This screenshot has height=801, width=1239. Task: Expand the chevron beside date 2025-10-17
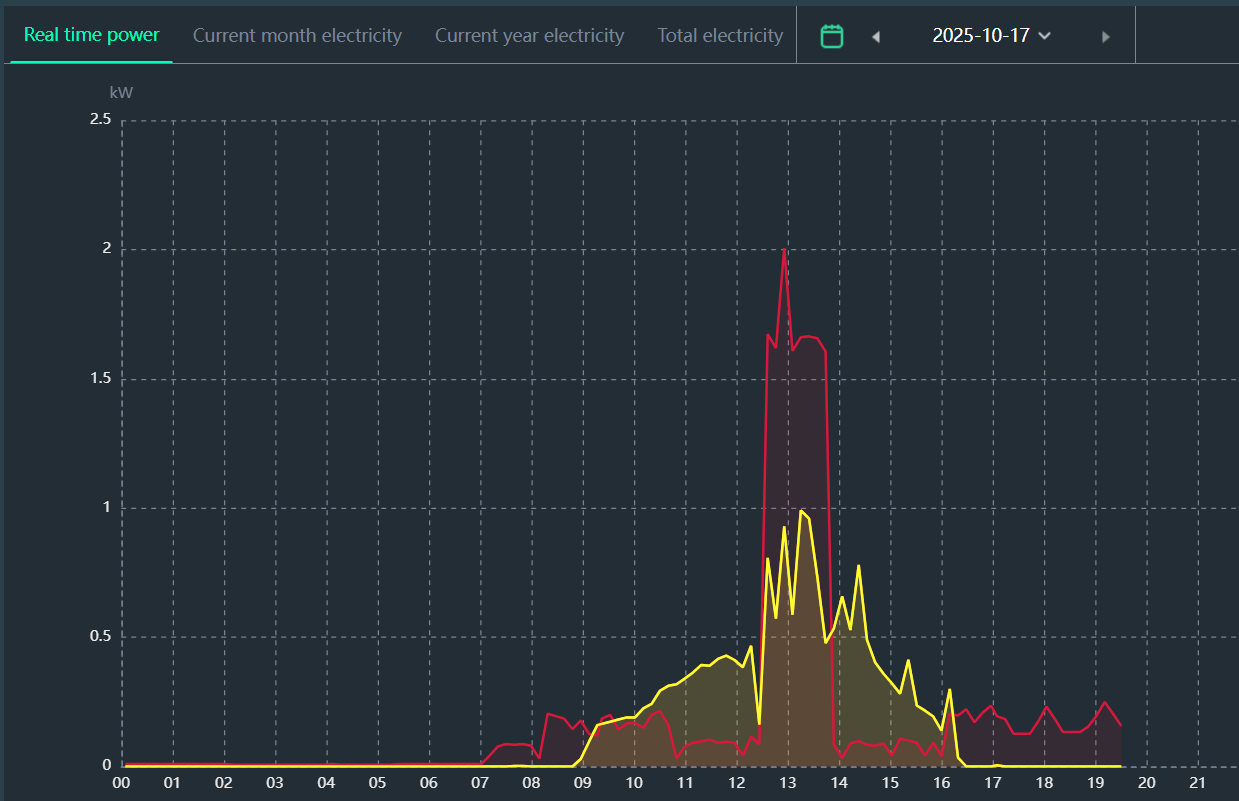[x=1045, y=36]
